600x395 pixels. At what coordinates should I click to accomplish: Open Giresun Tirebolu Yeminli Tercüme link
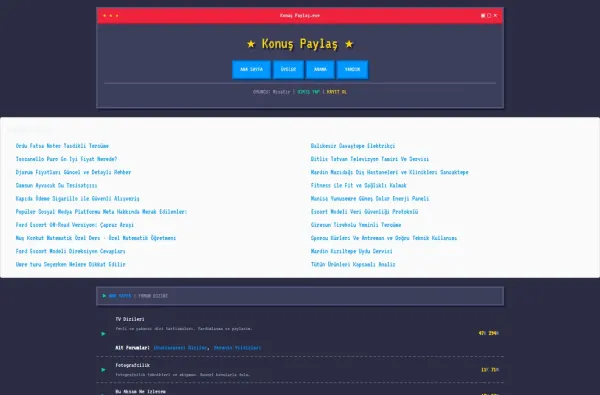(356, 225)
